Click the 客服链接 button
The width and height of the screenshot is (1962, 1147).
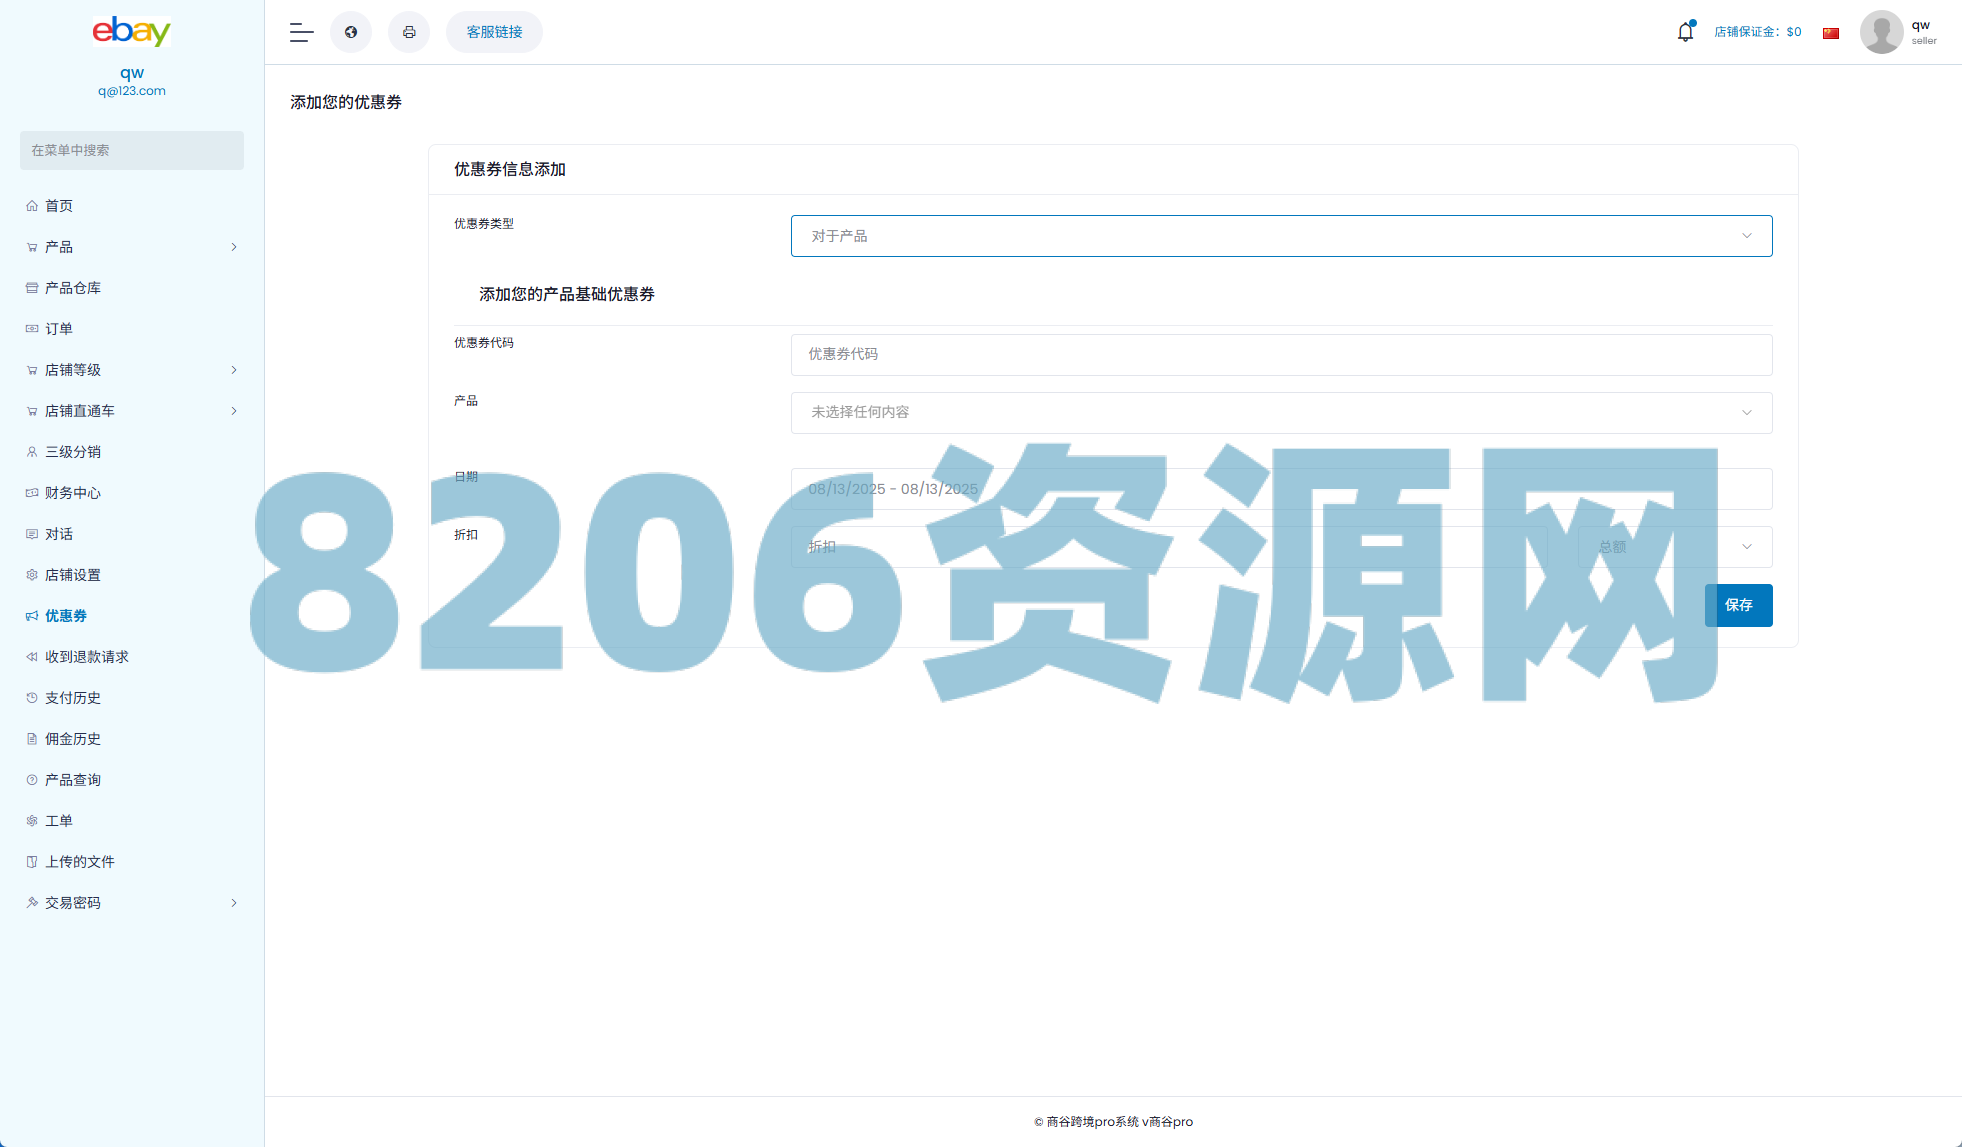pyautogui.click(x=494, y=32)
